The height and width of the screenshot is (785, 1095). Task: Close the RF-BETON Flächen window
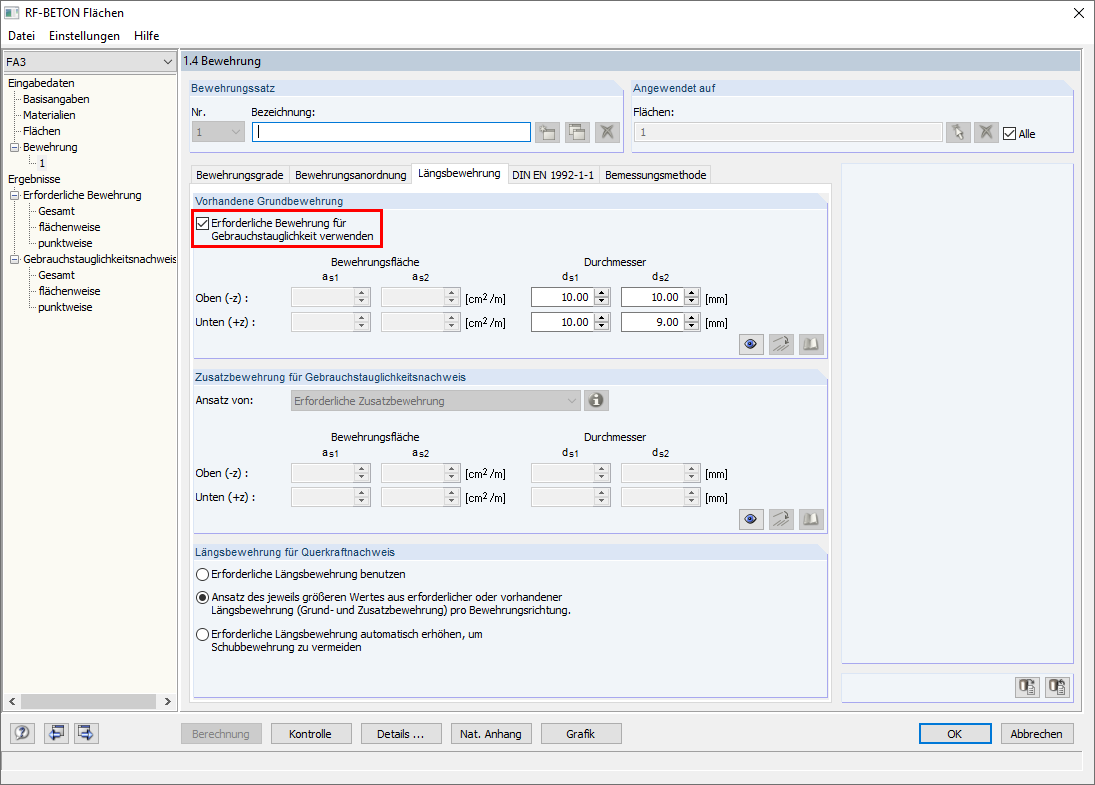(1078, 13)
